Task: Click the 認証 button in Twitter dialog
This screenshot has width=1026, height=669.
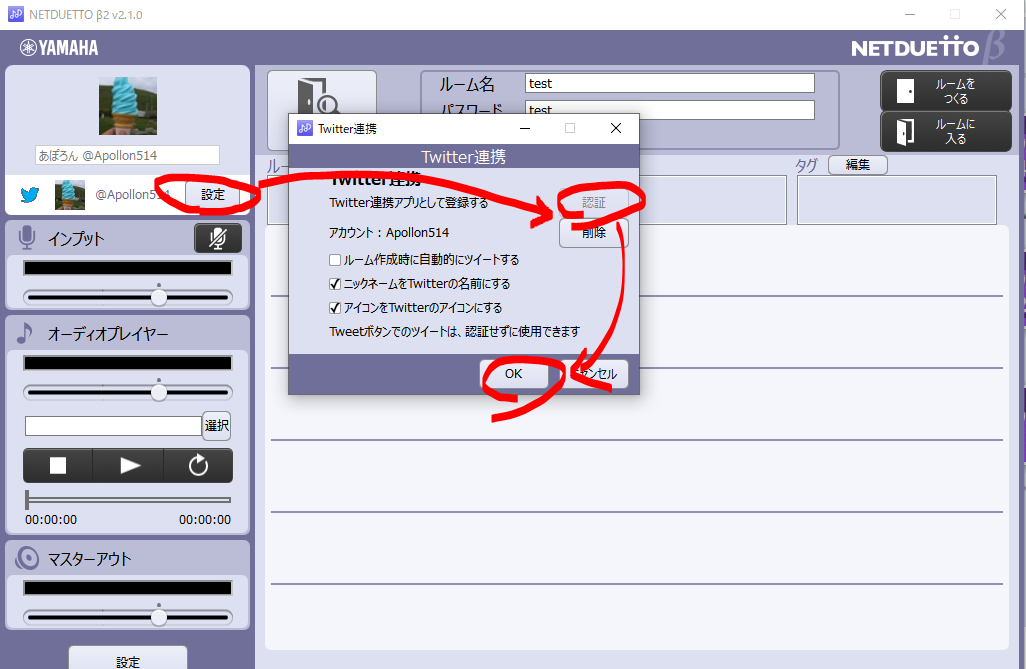Action: click(x=593, y=202)
